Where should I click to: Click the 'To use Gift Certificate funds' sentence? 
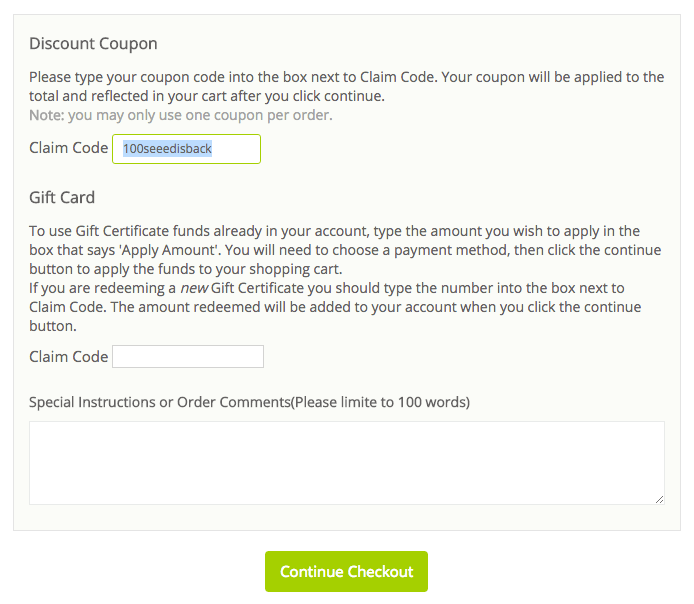point(334,231)
